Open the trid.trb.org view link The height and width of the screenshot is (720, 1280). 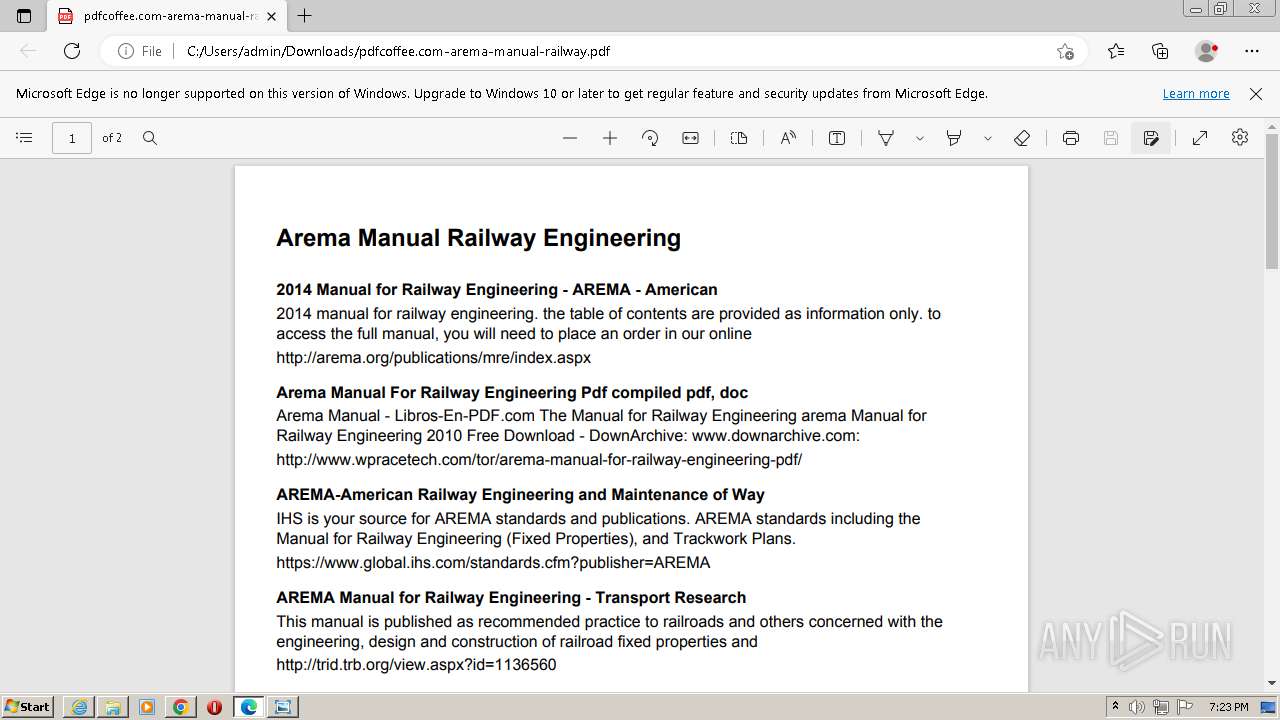tap(416, 664)
